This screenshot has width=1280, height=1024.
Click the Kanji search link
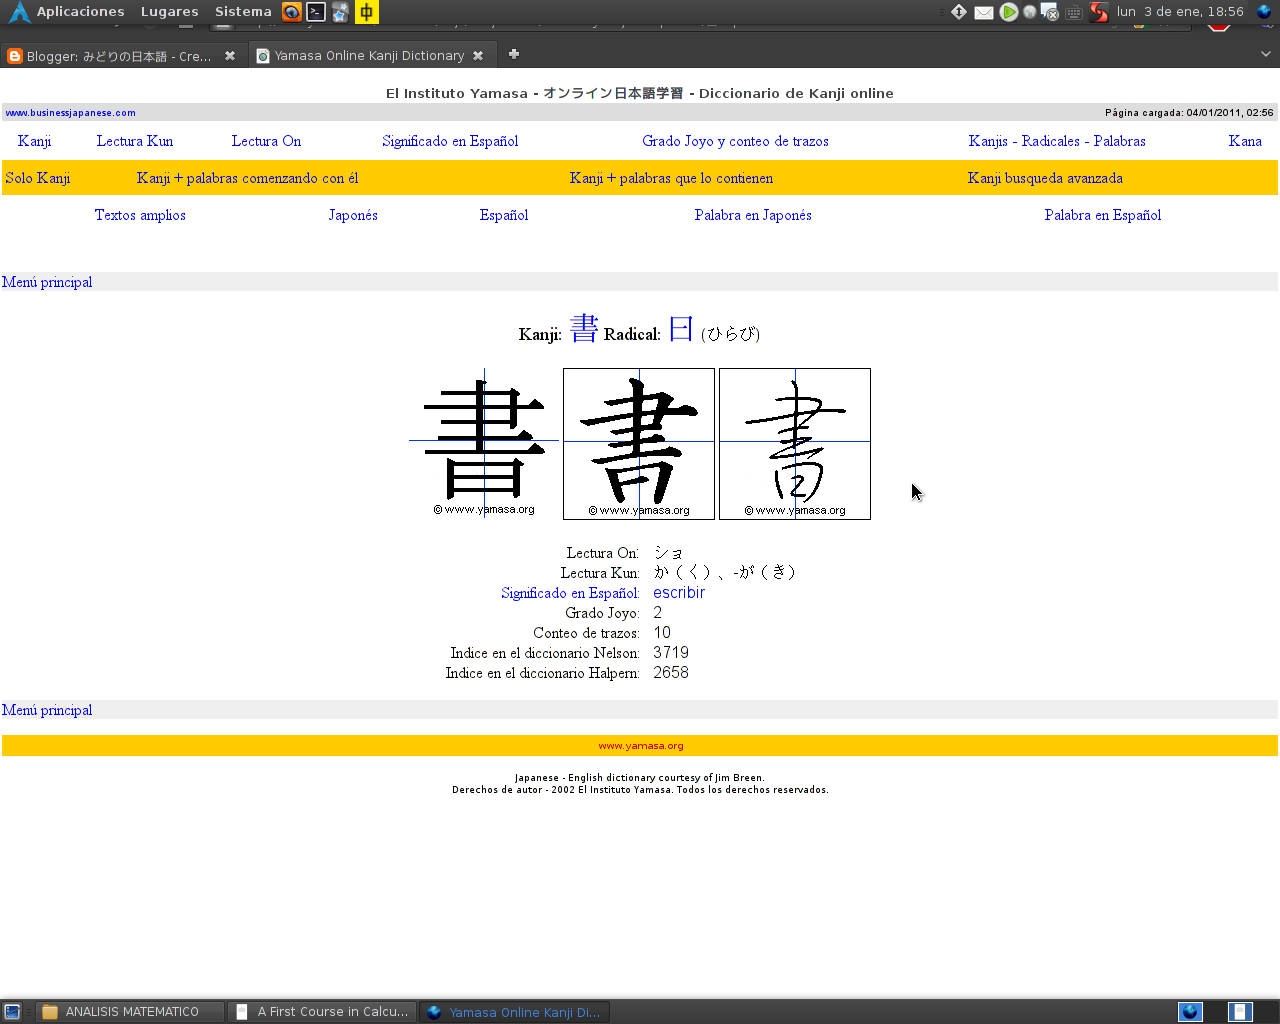tap(34, 141)
